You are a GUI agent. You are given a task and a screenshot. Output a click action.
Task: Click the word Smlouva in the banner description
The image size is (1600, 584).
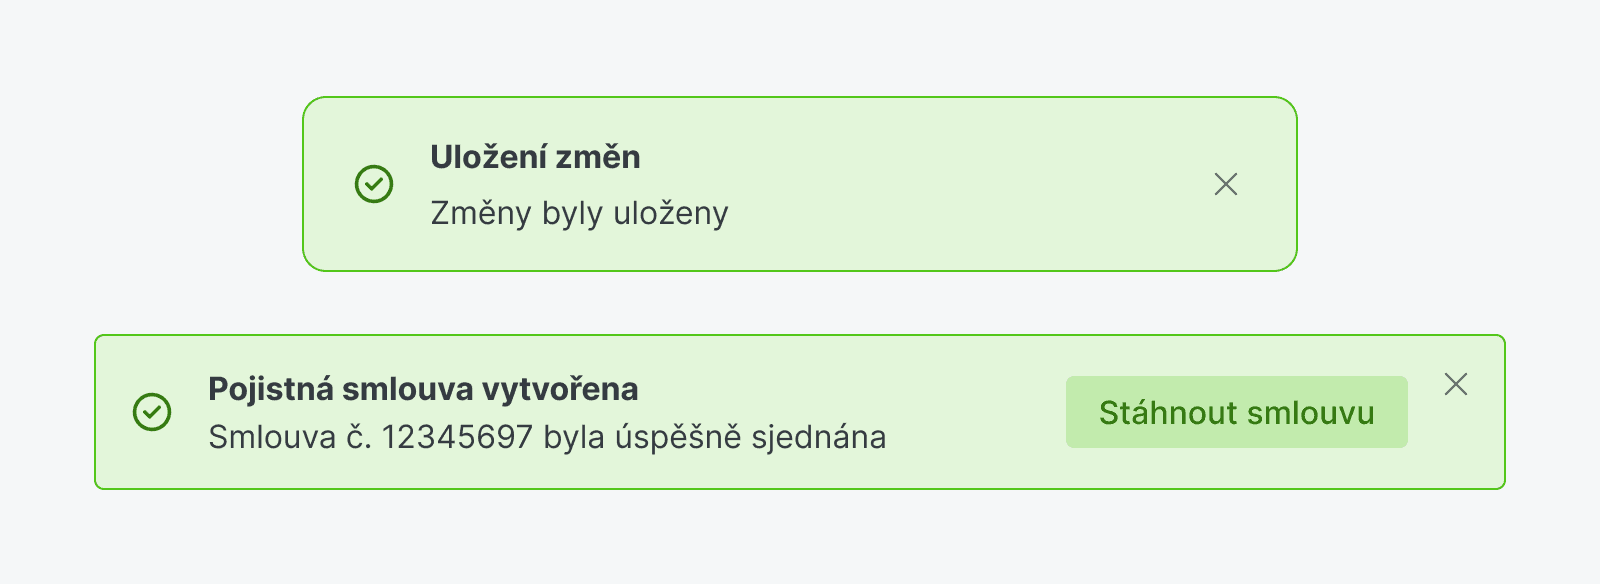(x=271, y=437)
